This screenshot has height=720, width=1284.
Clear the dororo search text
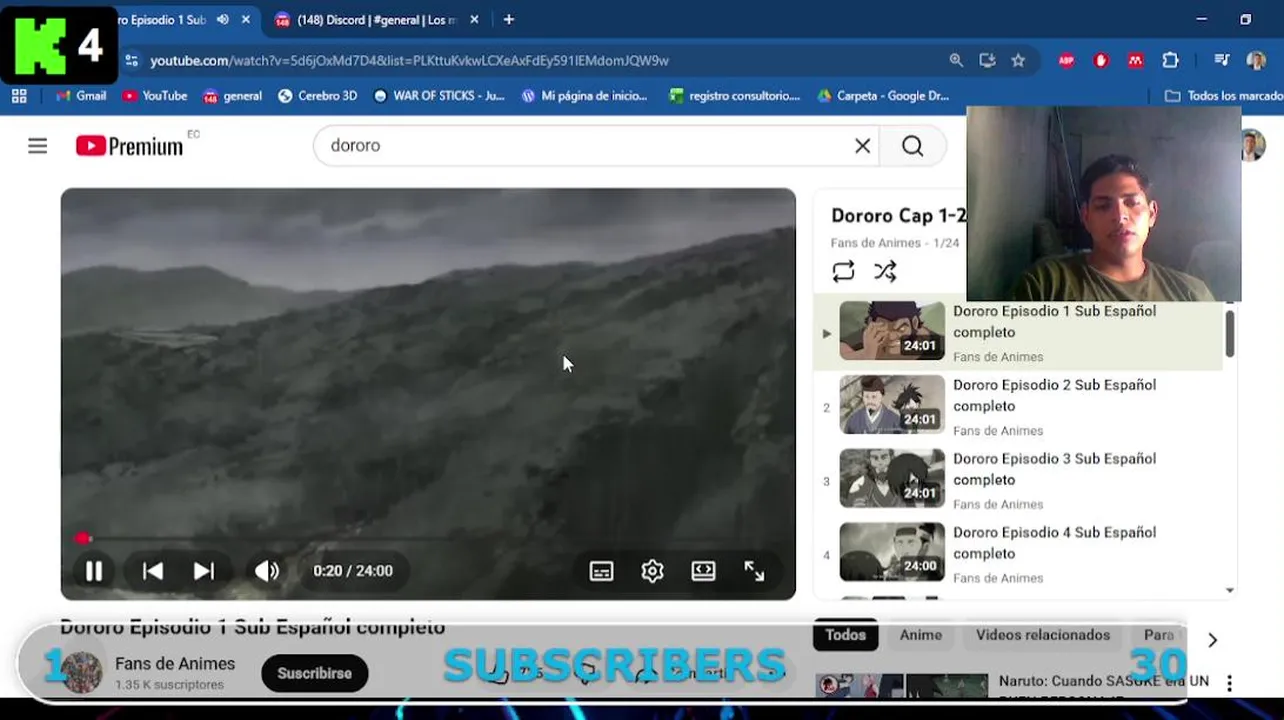tap(862, 146)
